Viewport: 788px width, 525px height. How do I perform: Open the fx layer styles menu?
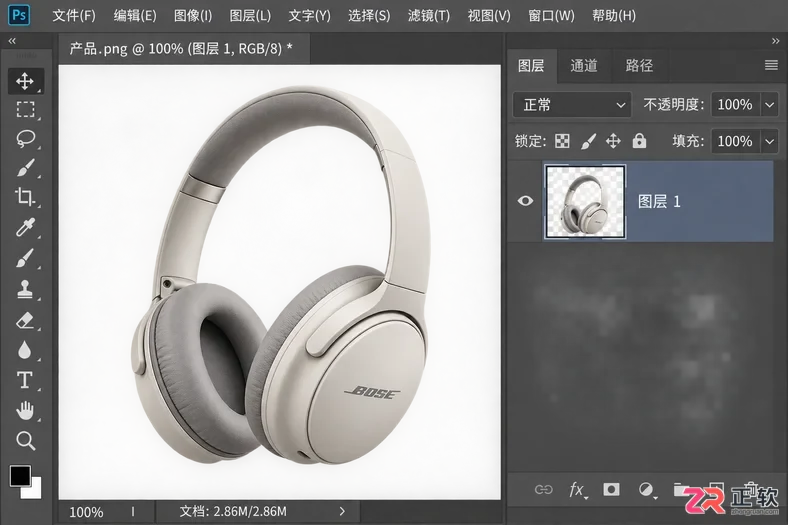(x=577, y=489)
